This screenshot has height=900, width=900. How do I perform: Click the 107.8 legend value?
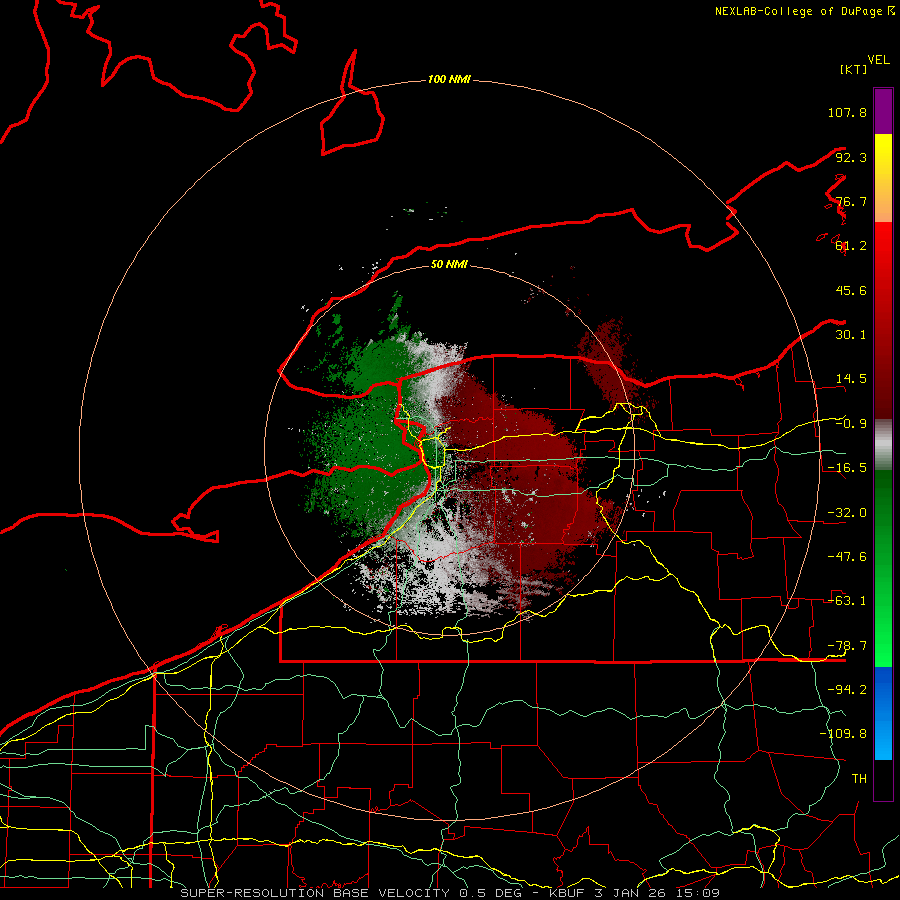coord(847,112)
